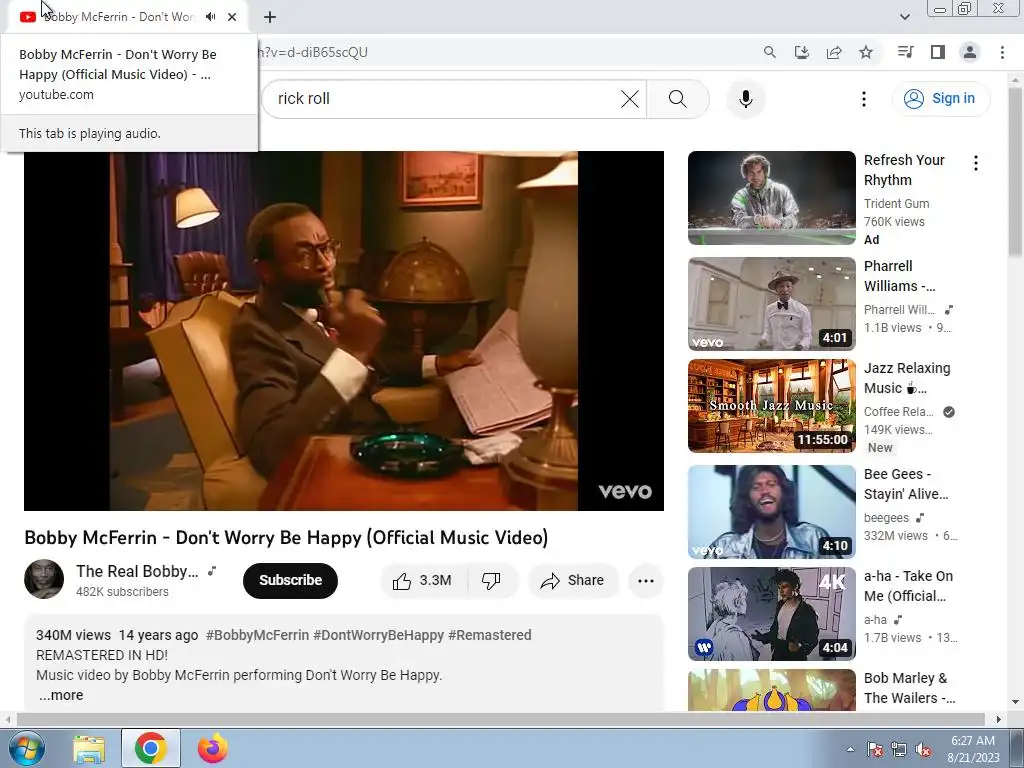Click the zoom magnifier icon in address bar
The image size is (1024, 768).
pyautogui.click(x=770, y=52)
